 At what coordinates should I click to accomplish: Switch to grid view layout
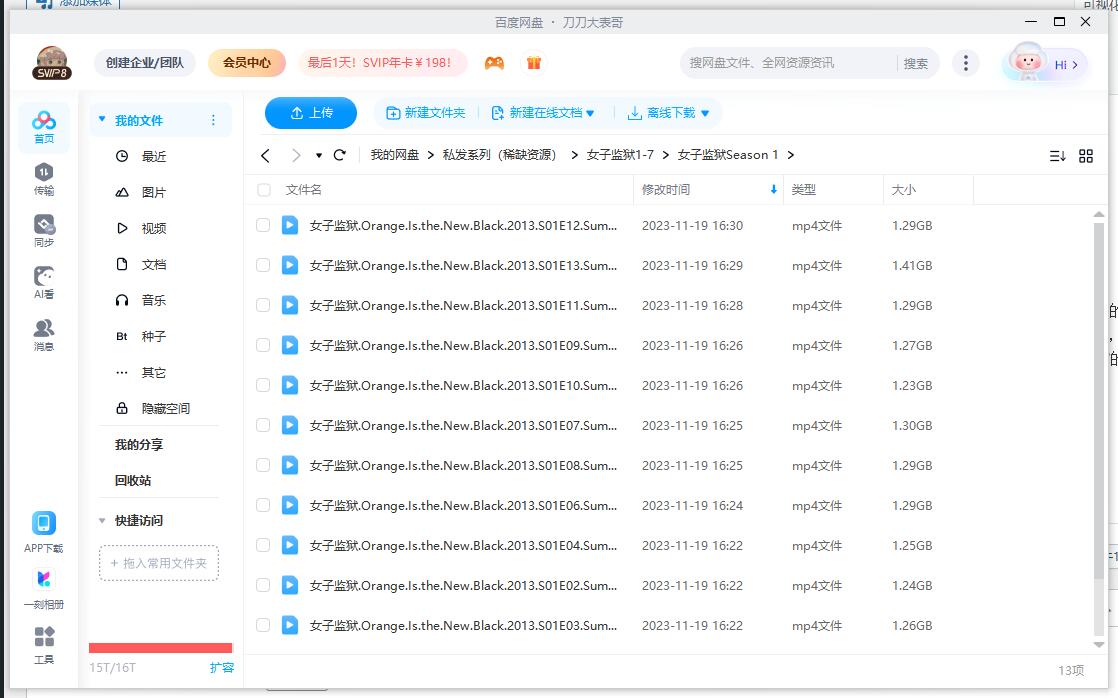click(x=1087, y=155)
